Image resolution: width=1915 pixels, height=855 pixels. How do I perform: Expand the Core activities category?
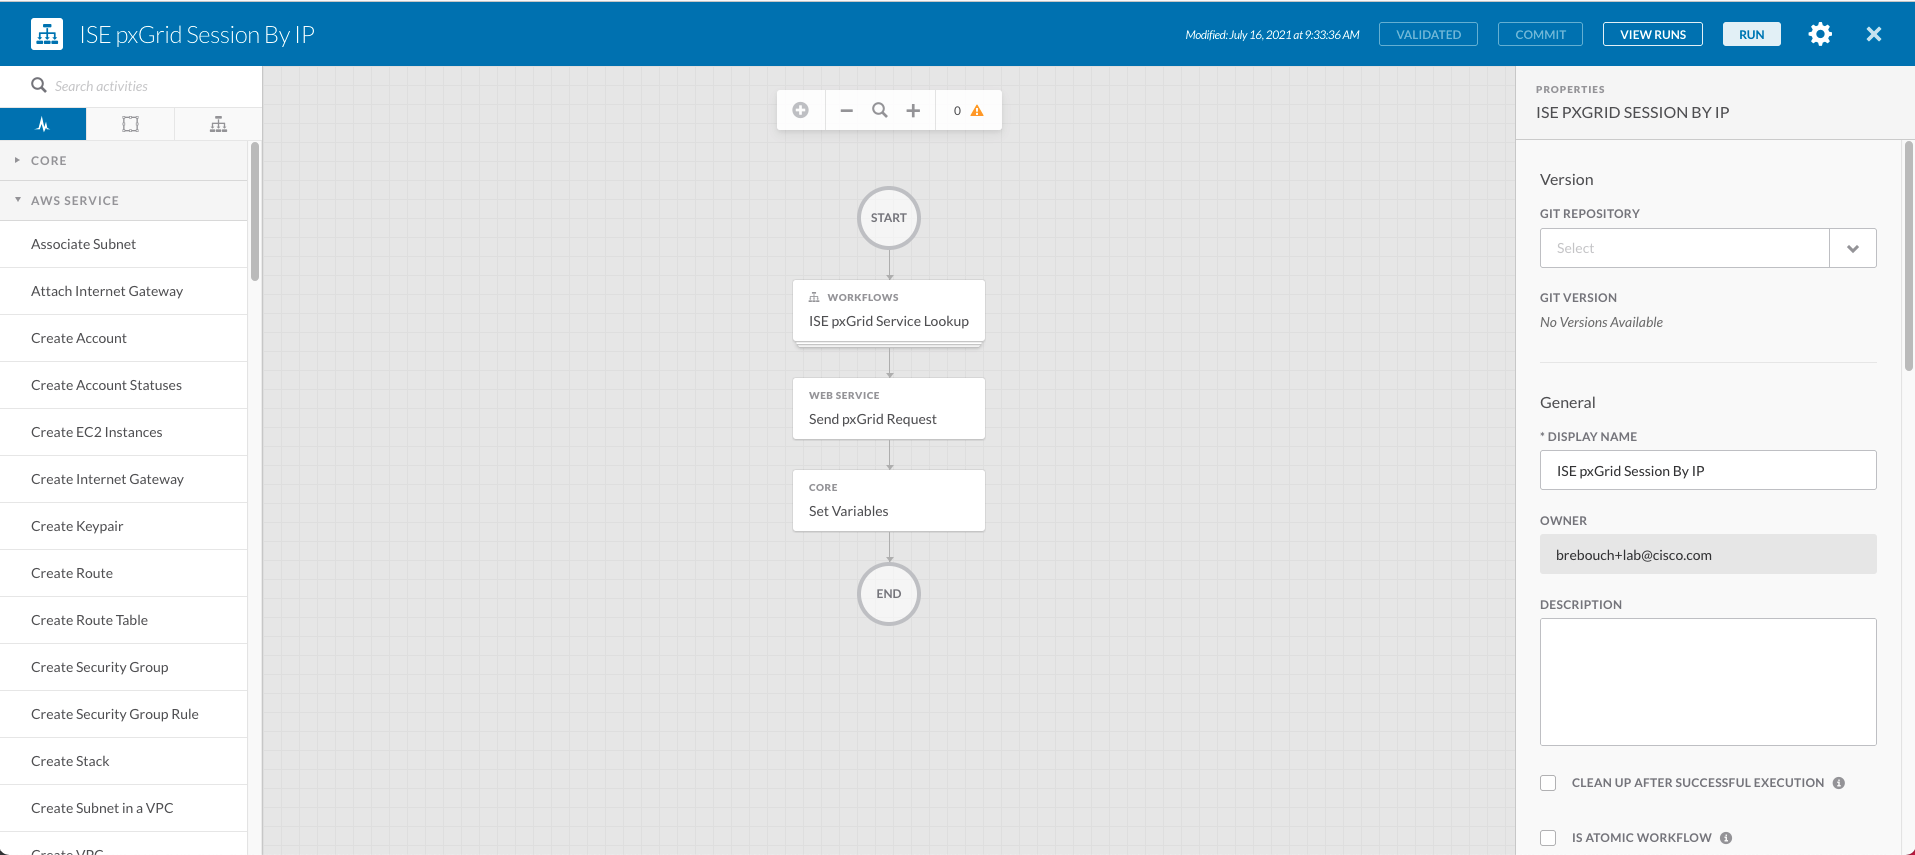48,160
